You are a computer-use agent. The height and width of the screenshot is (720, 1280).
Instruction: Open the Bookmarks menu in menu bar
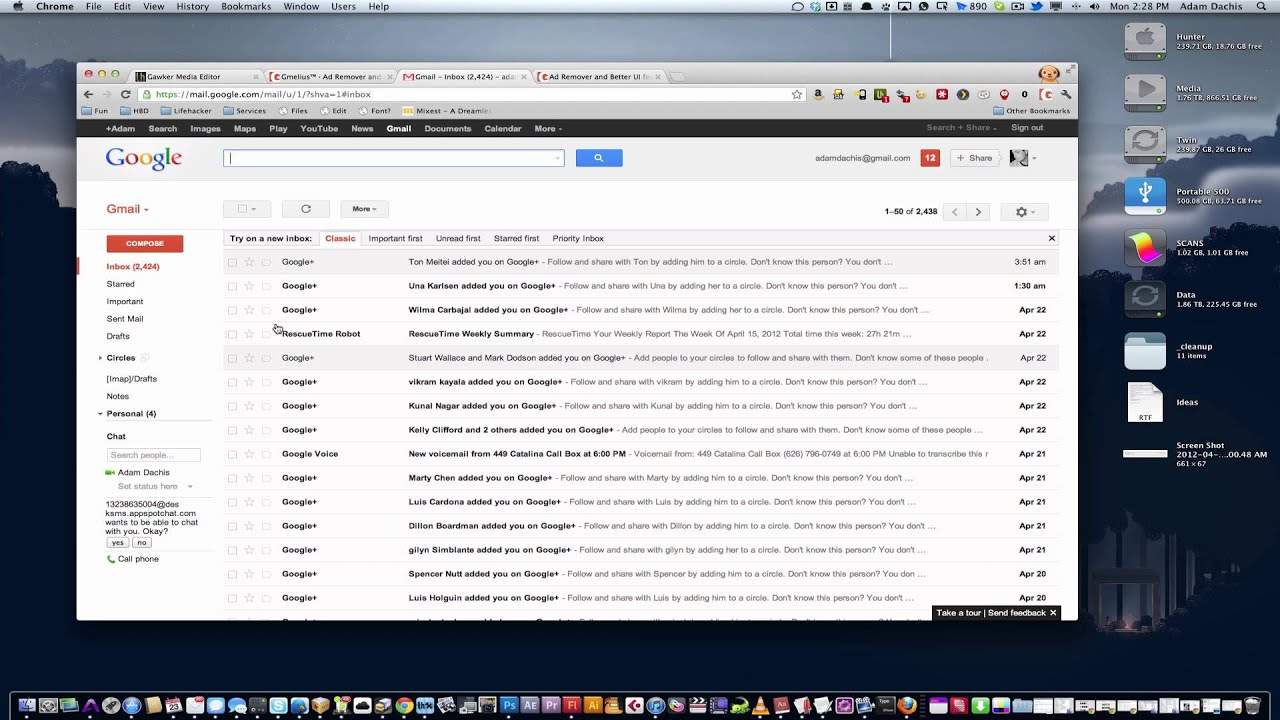click(246, 6)
